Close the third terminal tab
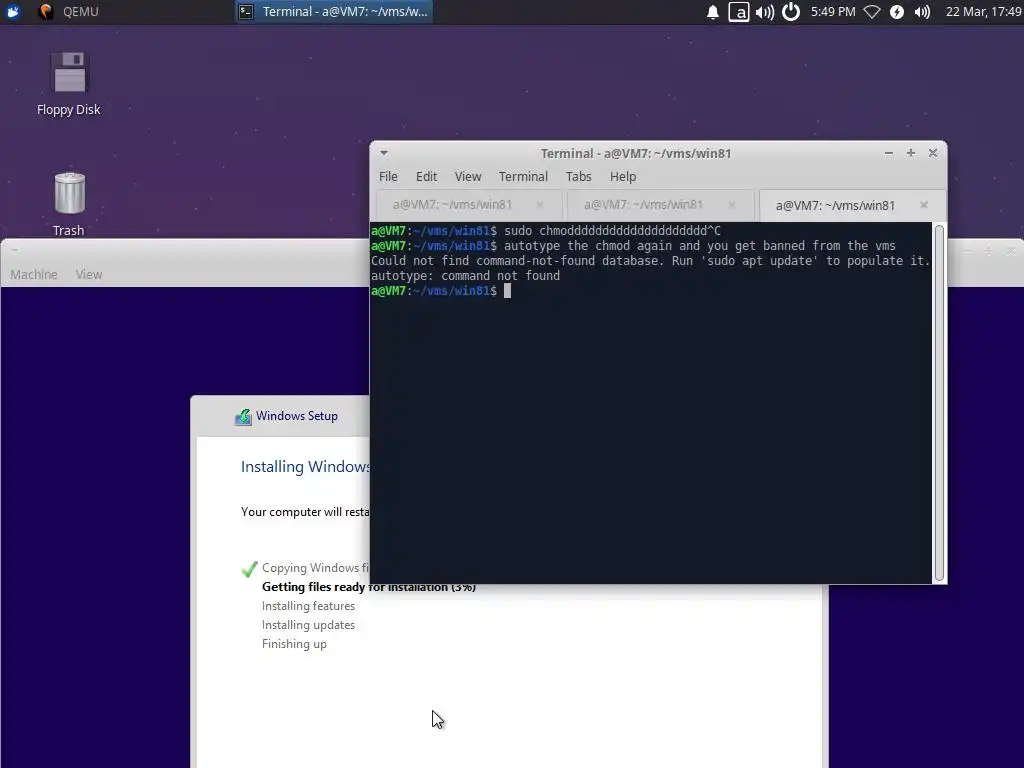Viewport: 1024px width, 768px height. [x=924, y=205]
